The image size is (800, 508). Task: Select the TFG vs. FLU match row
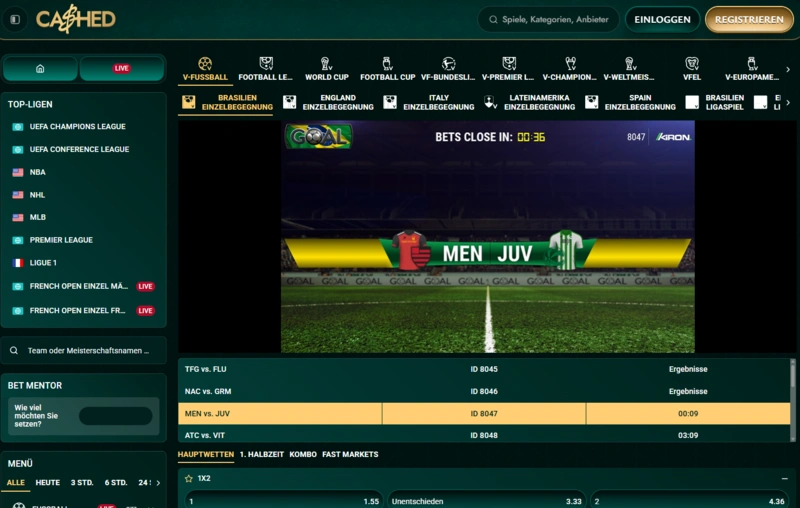pos(484,369)
